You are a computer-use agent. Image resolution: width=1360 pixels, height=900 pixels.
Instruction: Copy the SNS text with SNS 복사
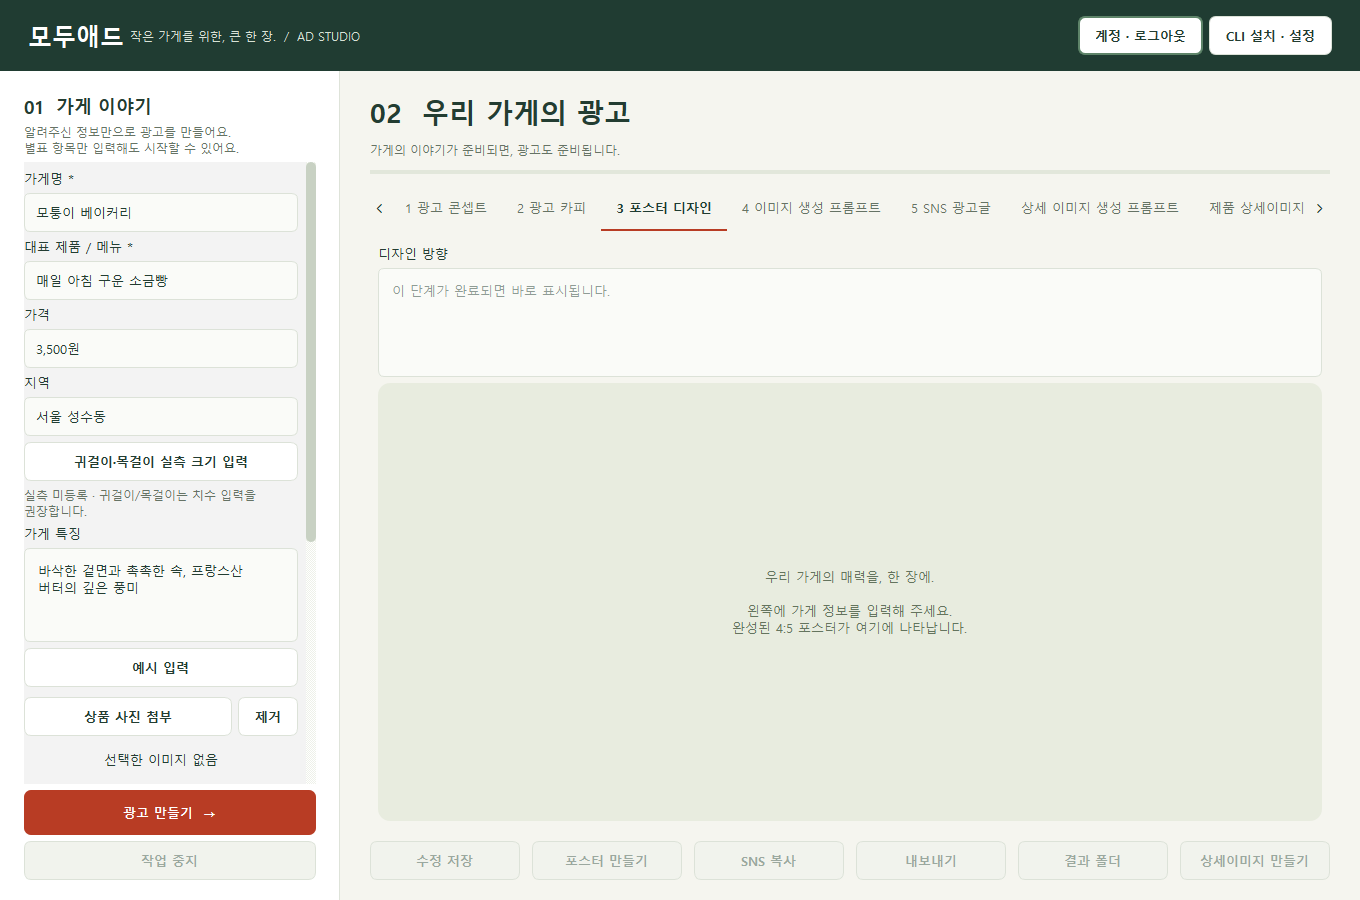coord(769,861)
